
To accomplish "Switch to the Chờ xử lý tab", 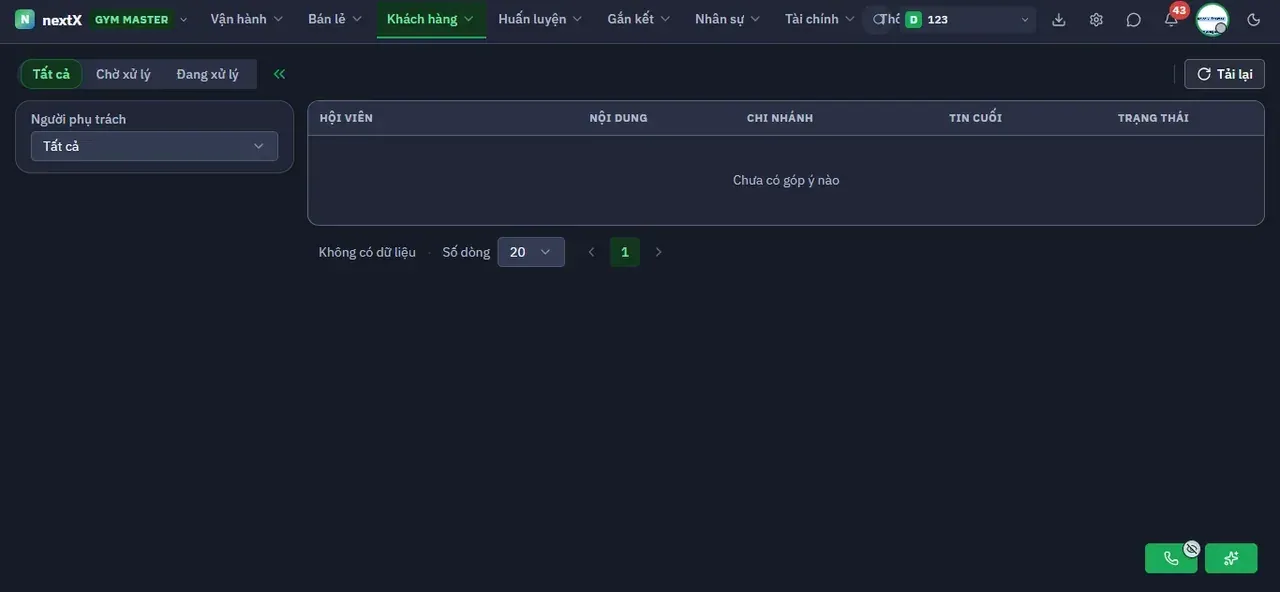I will click(123, 74).
